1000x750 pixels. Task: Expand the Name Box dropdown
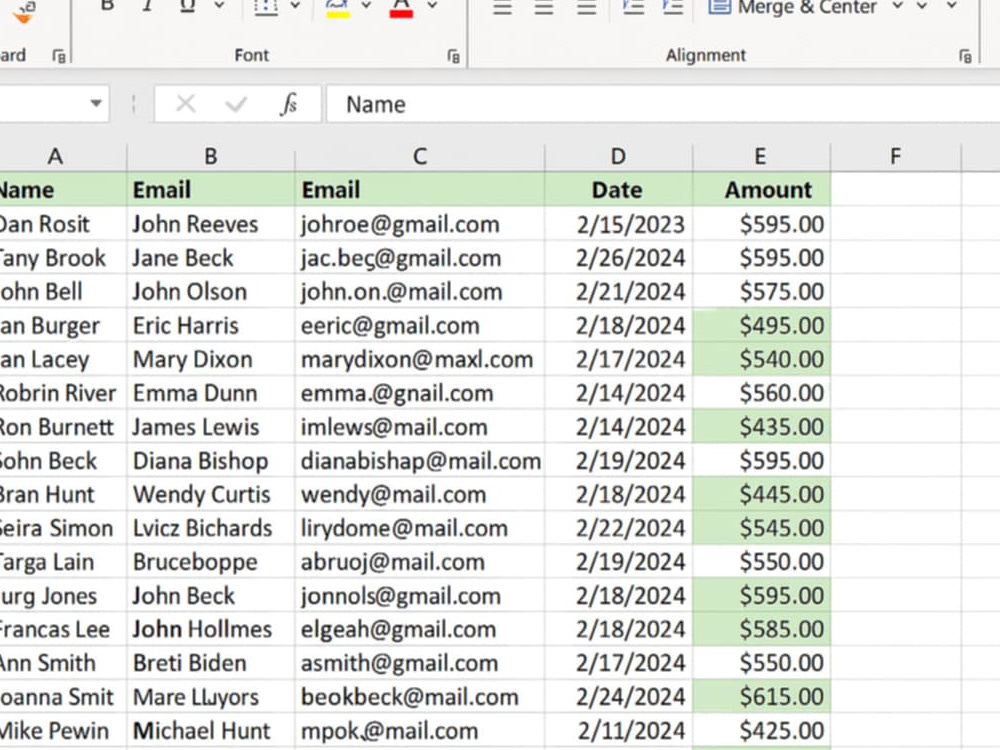pos(96,103)
